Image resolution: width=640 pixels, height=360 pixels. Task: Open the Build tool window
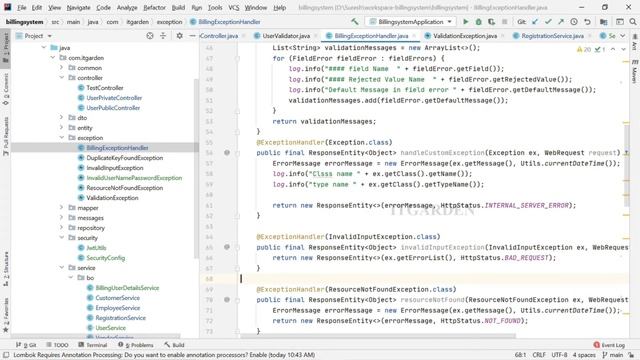point(174,345)
